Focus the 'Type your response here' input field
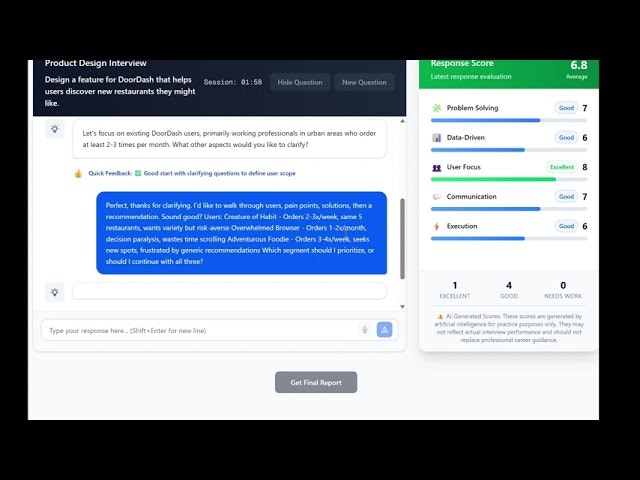Viewport: 640px width, 480px height. [220, 330]
